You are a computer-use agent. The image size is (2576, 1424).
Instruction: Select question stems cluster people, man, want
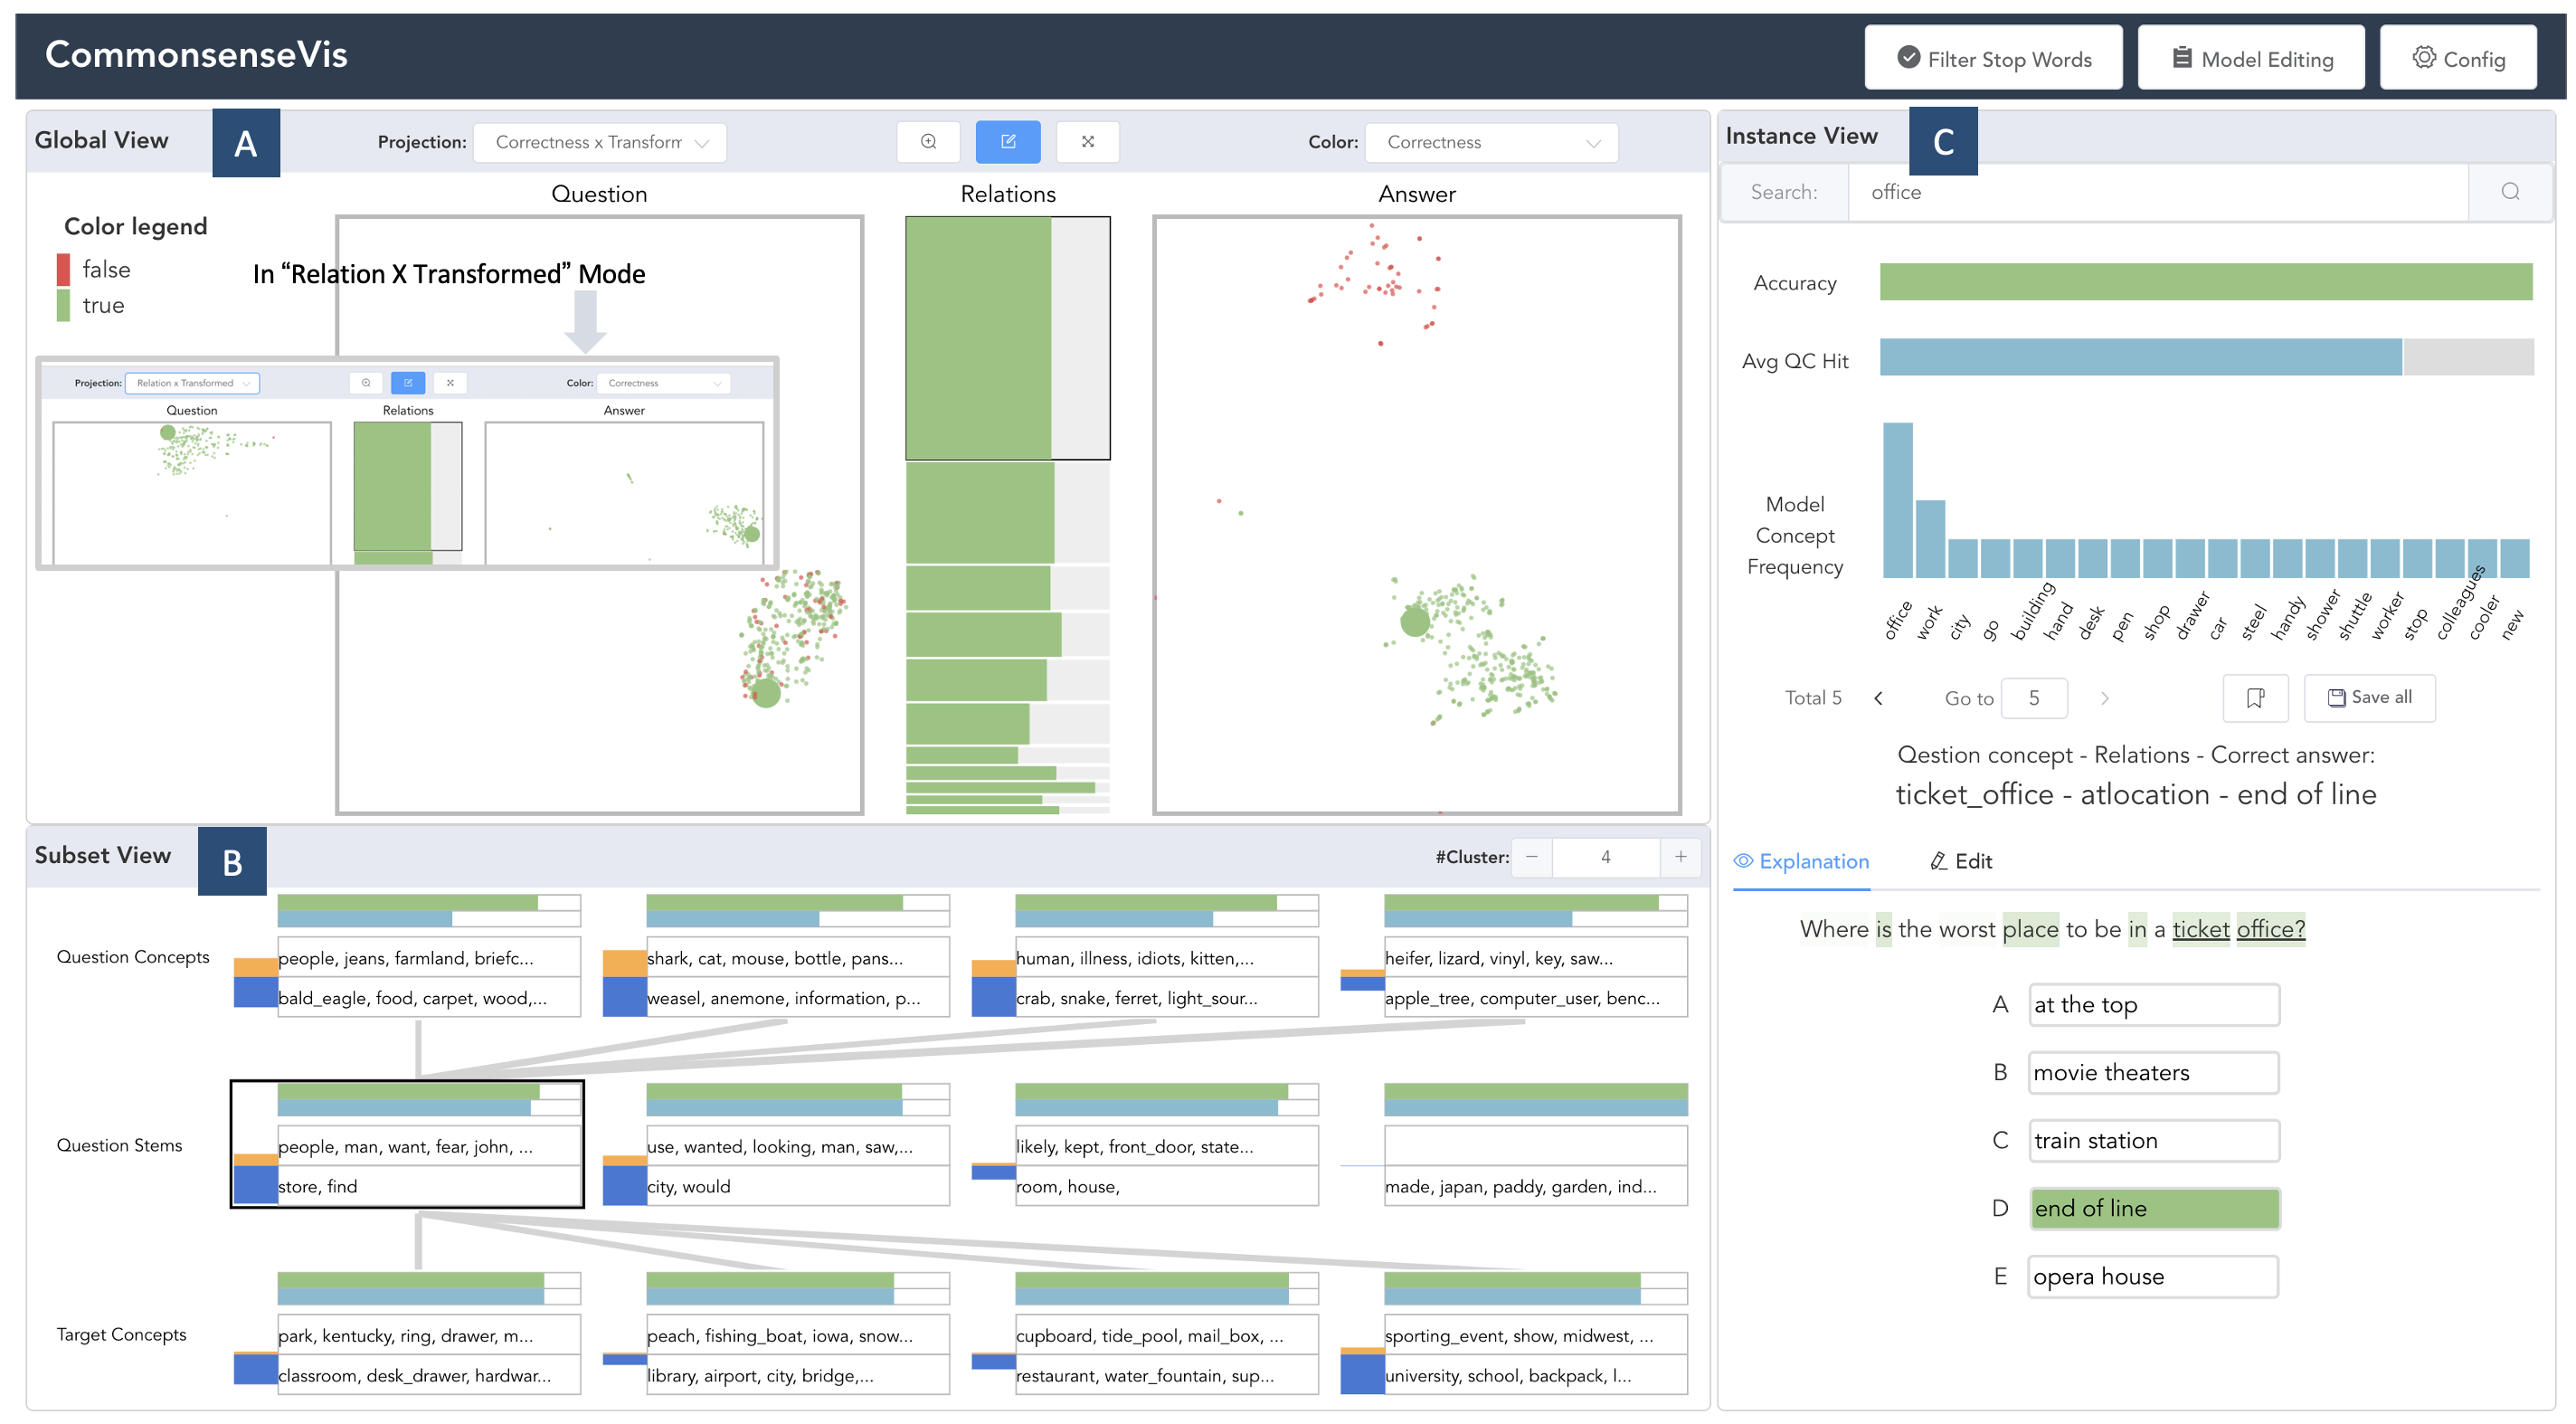(407, 1145)
